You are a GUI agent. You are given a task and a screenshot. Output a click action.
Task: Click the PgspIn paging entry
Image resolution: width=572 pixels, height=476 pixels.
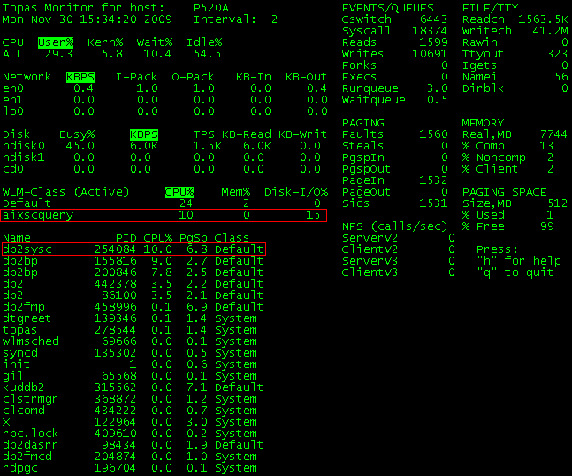pyautogui.click(x=395, y=158)
